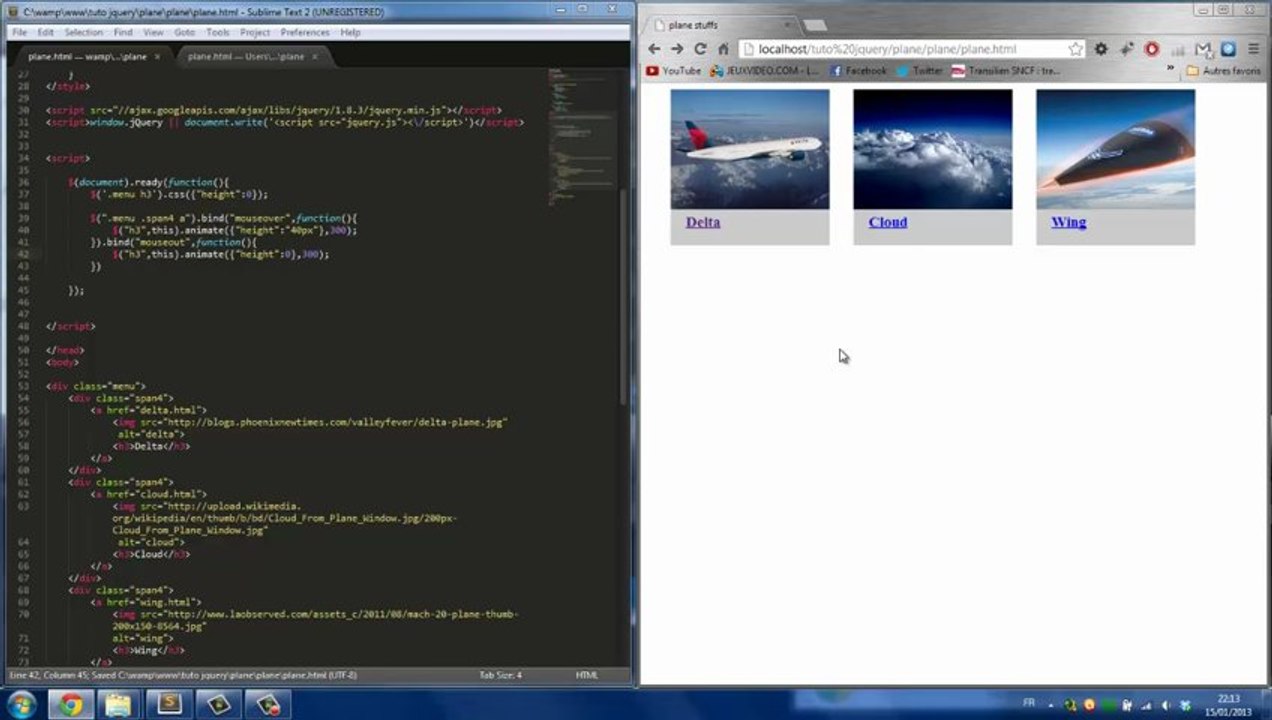Bookmark this page with the star icon
The height and width of the screenshot is (720, 1272).
click(1075, 49)
